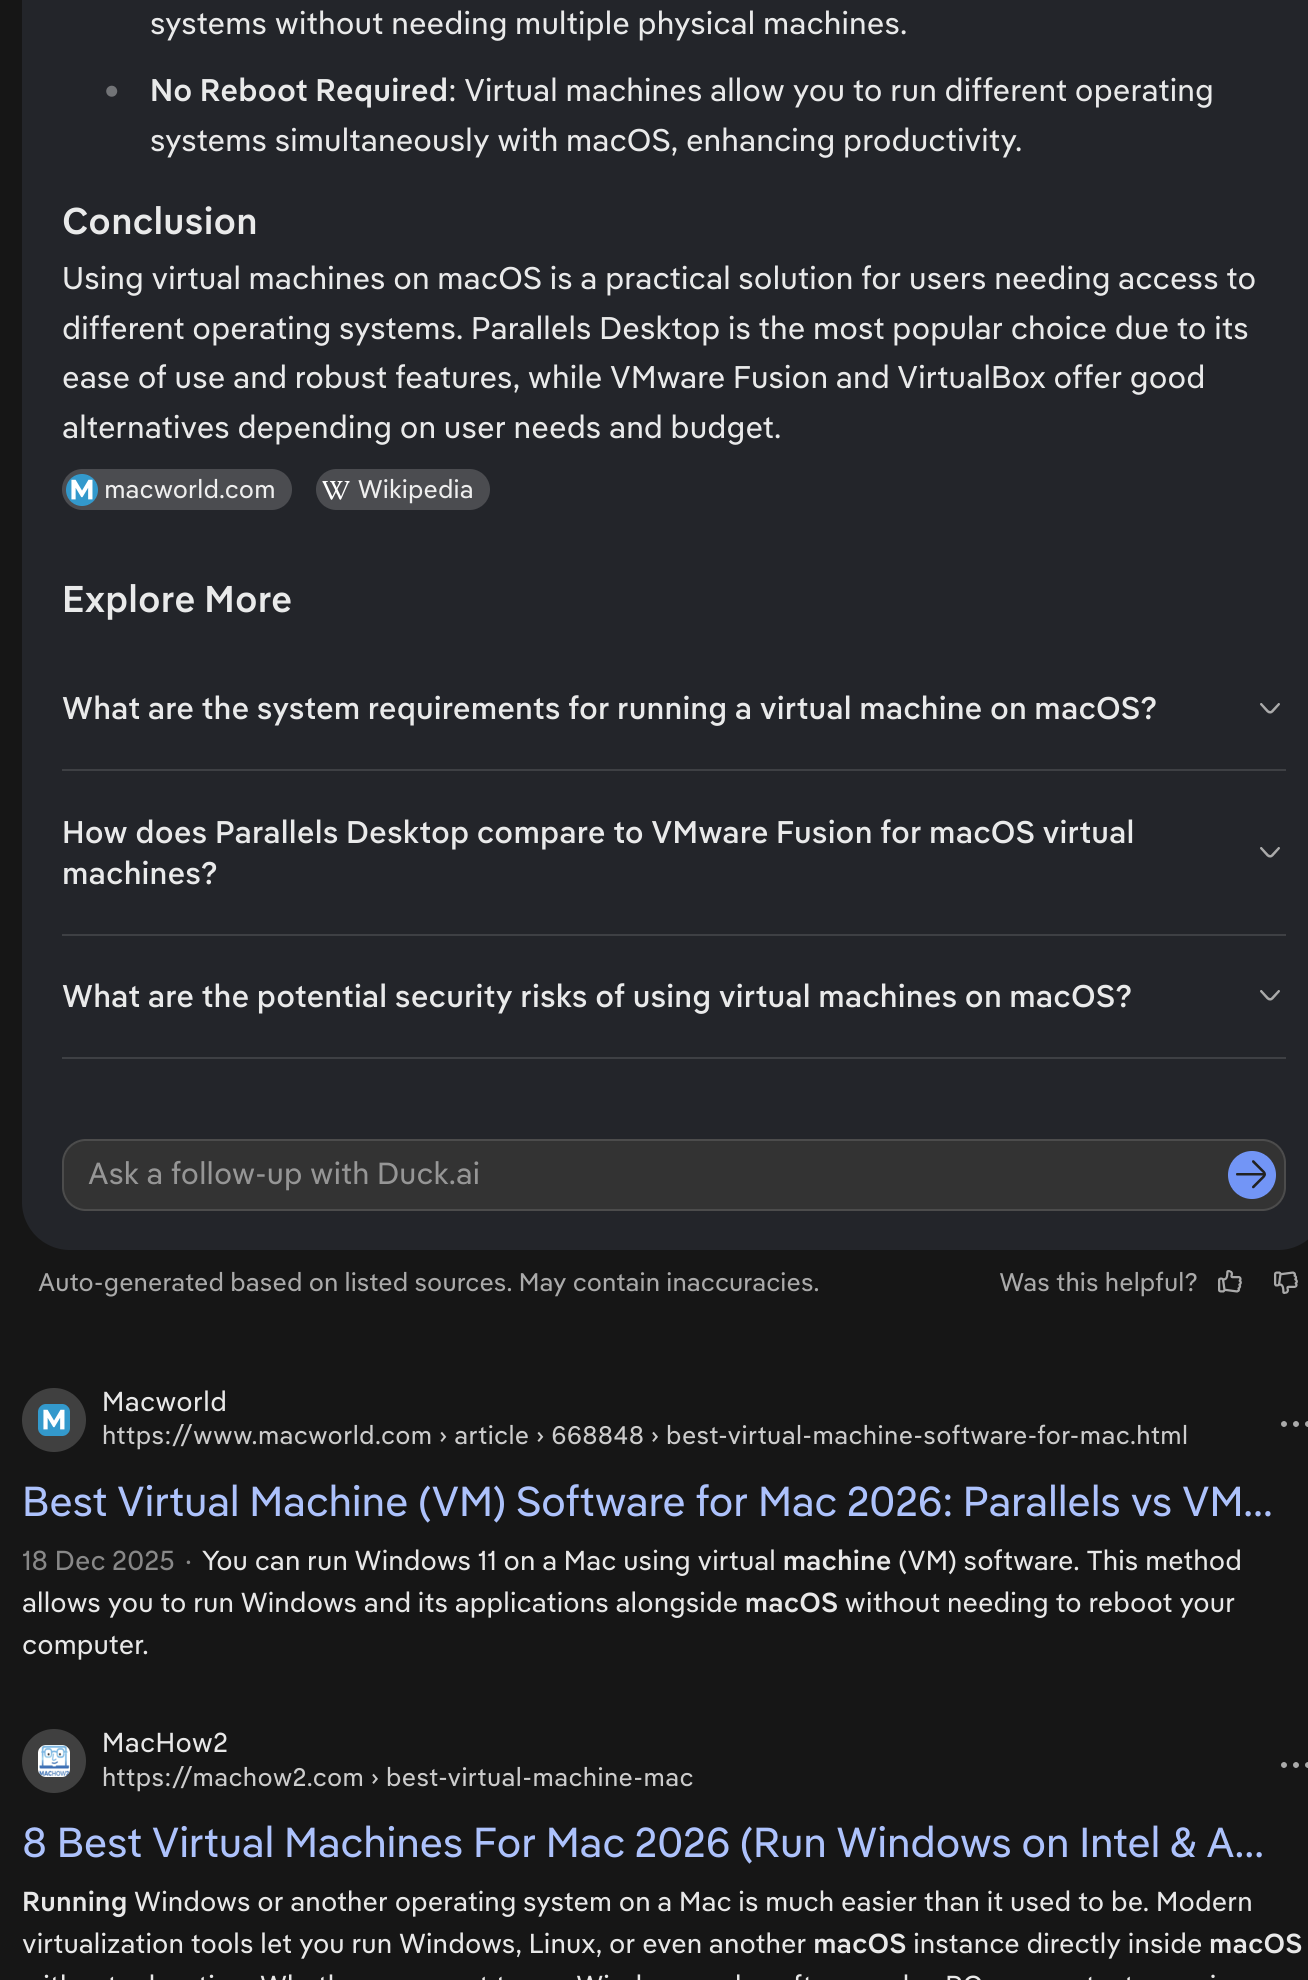1308x1980 pixels.
Task: Submit follow-up with the blue arrow button
Action: pyautogui.click(x=1251, y=1175)
